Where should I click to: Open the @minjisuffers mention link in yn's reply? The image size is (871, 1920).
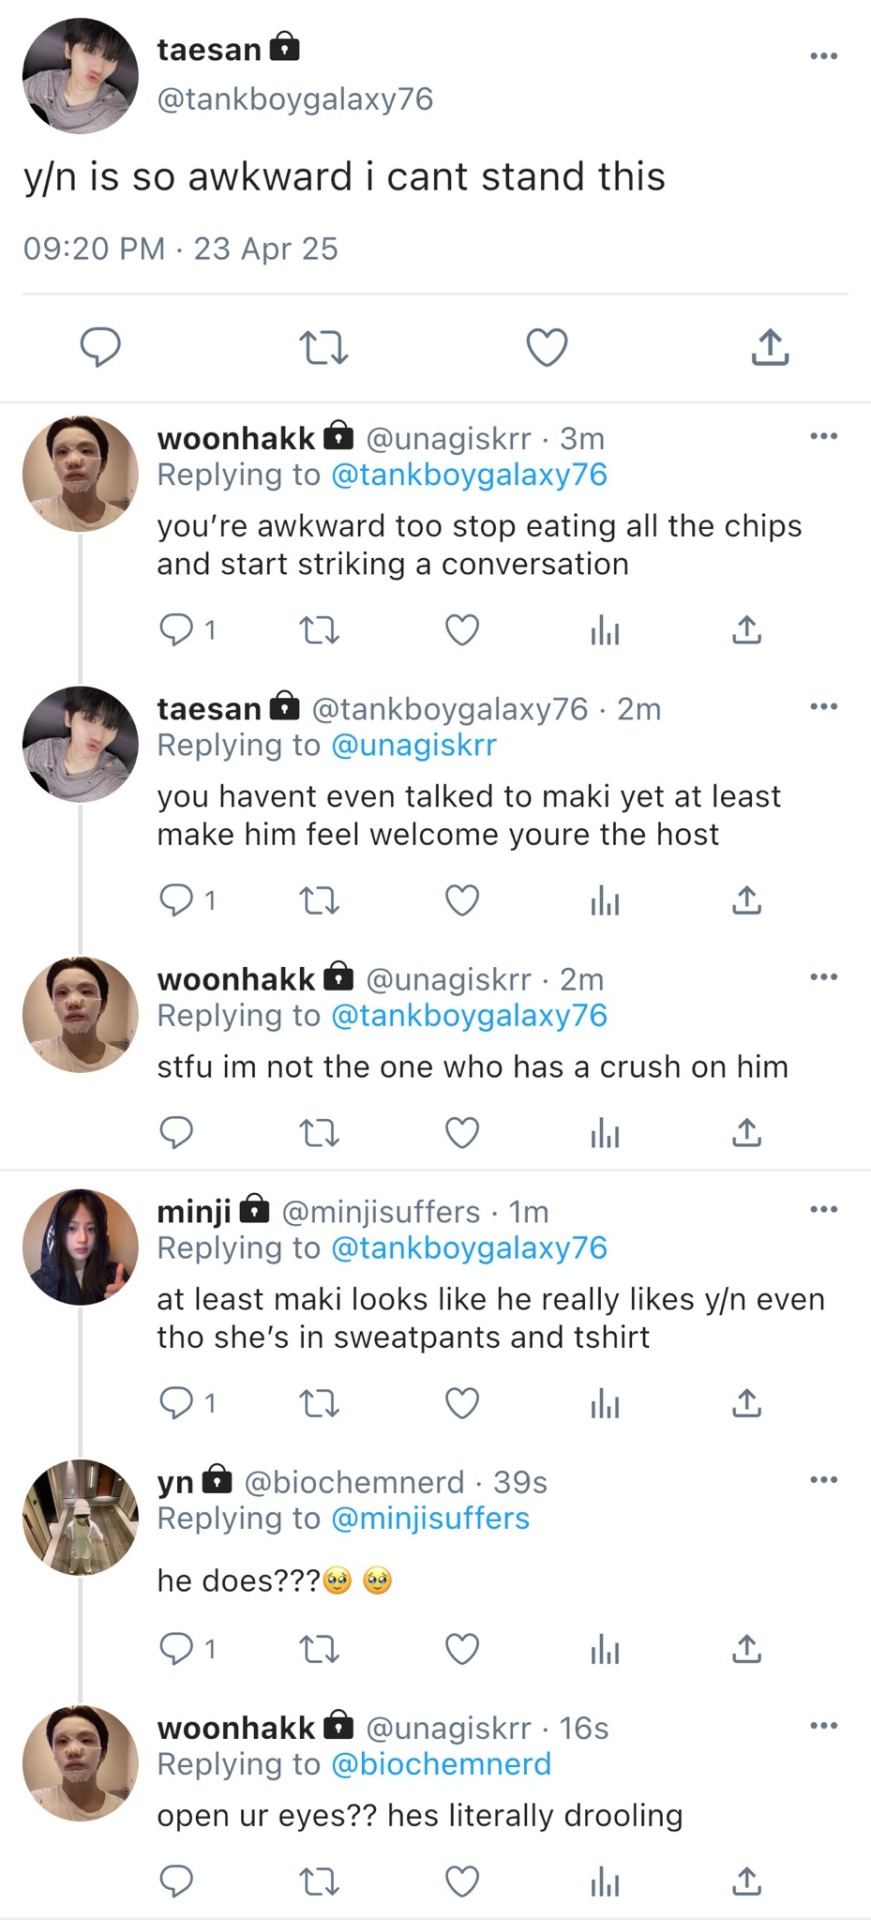coord(429,1518)
